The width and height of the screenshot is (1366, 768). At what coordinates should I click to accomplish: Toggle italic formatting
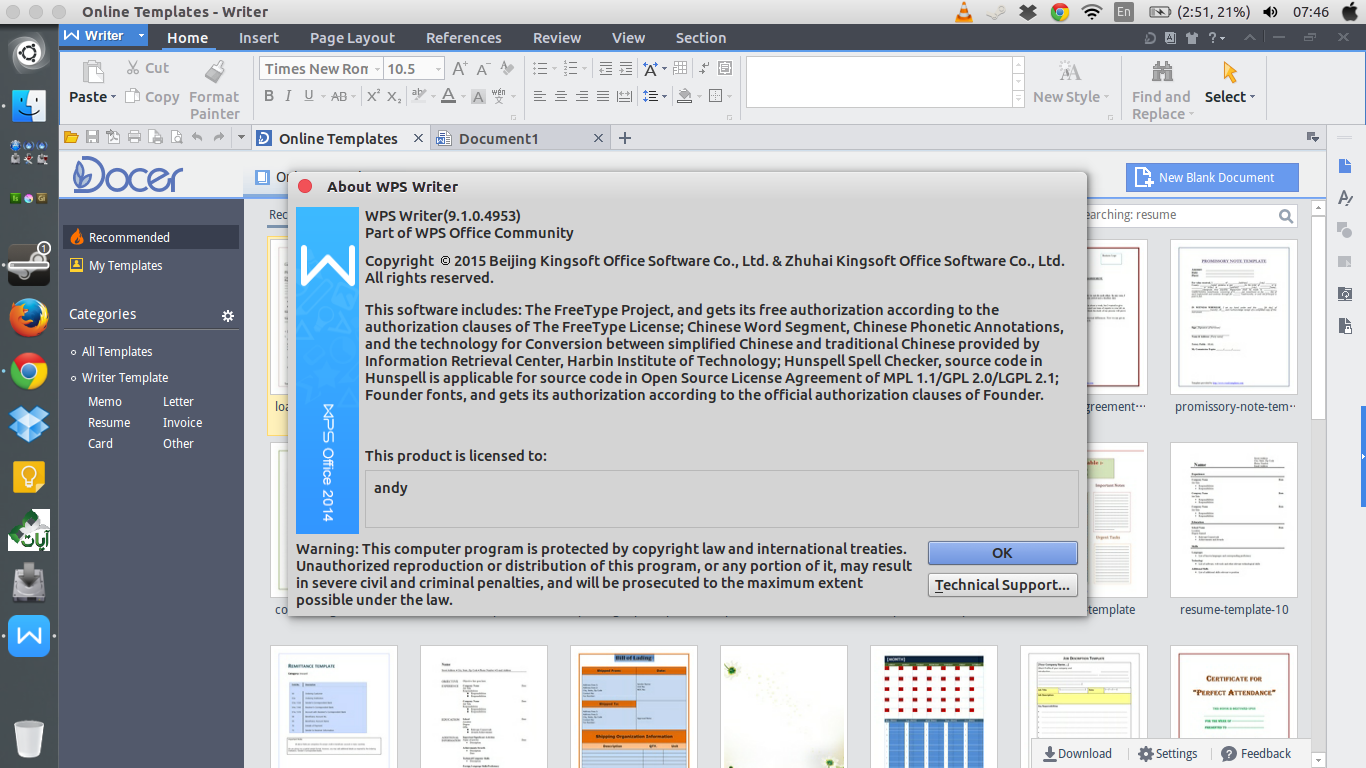[288, 96]
